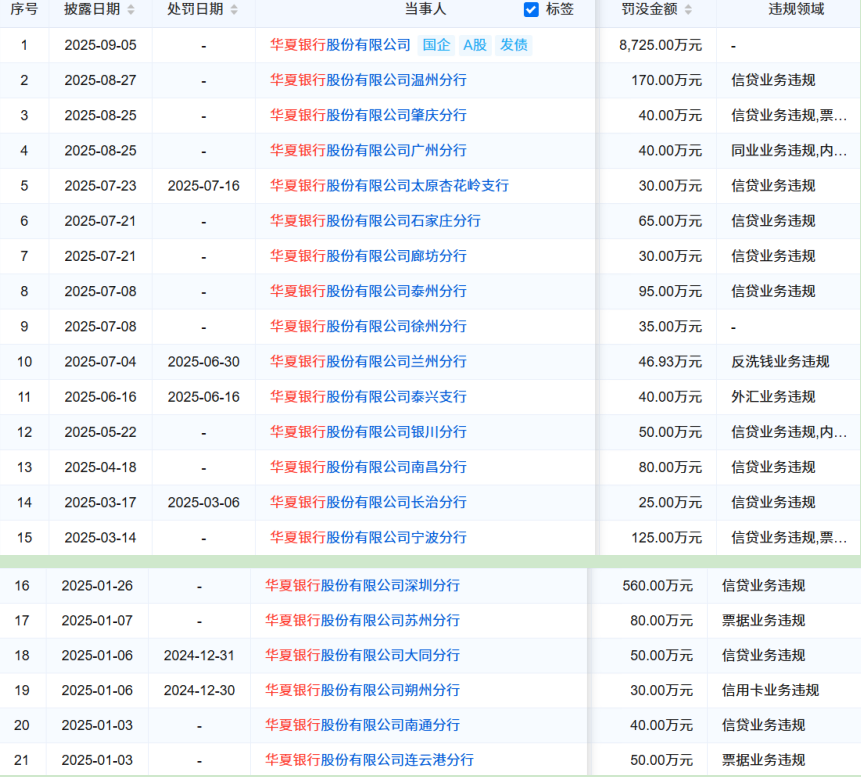
Task: Select the 25.00万元 penalty amount
Action: click(670, 502)
